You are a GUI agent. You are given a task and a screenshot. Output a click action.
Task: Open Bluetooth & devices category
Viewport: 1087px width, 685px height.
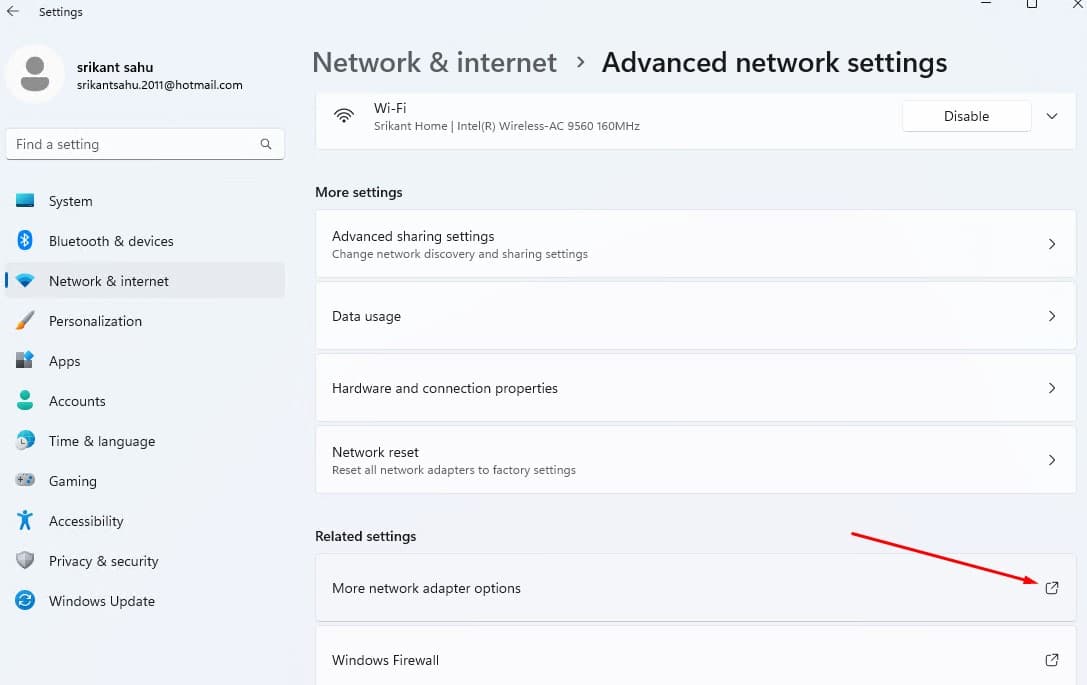(145, 241)
